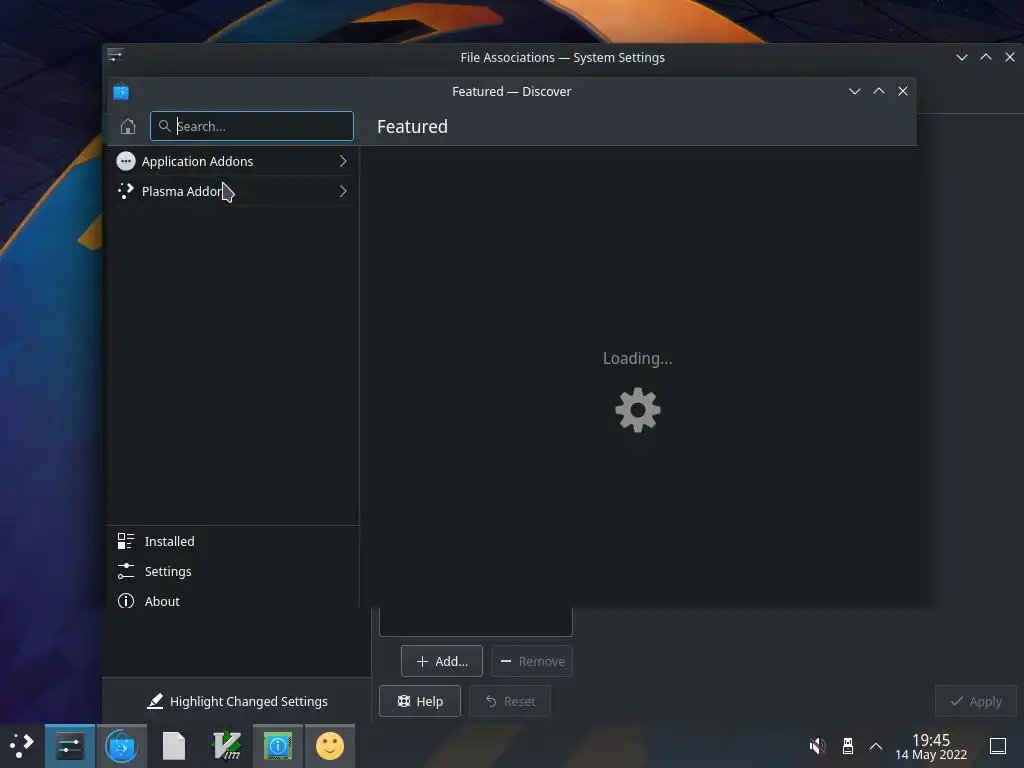Click the About info icon
The width and height of the screenshot is (1024, 768).
tap(125, 601)
